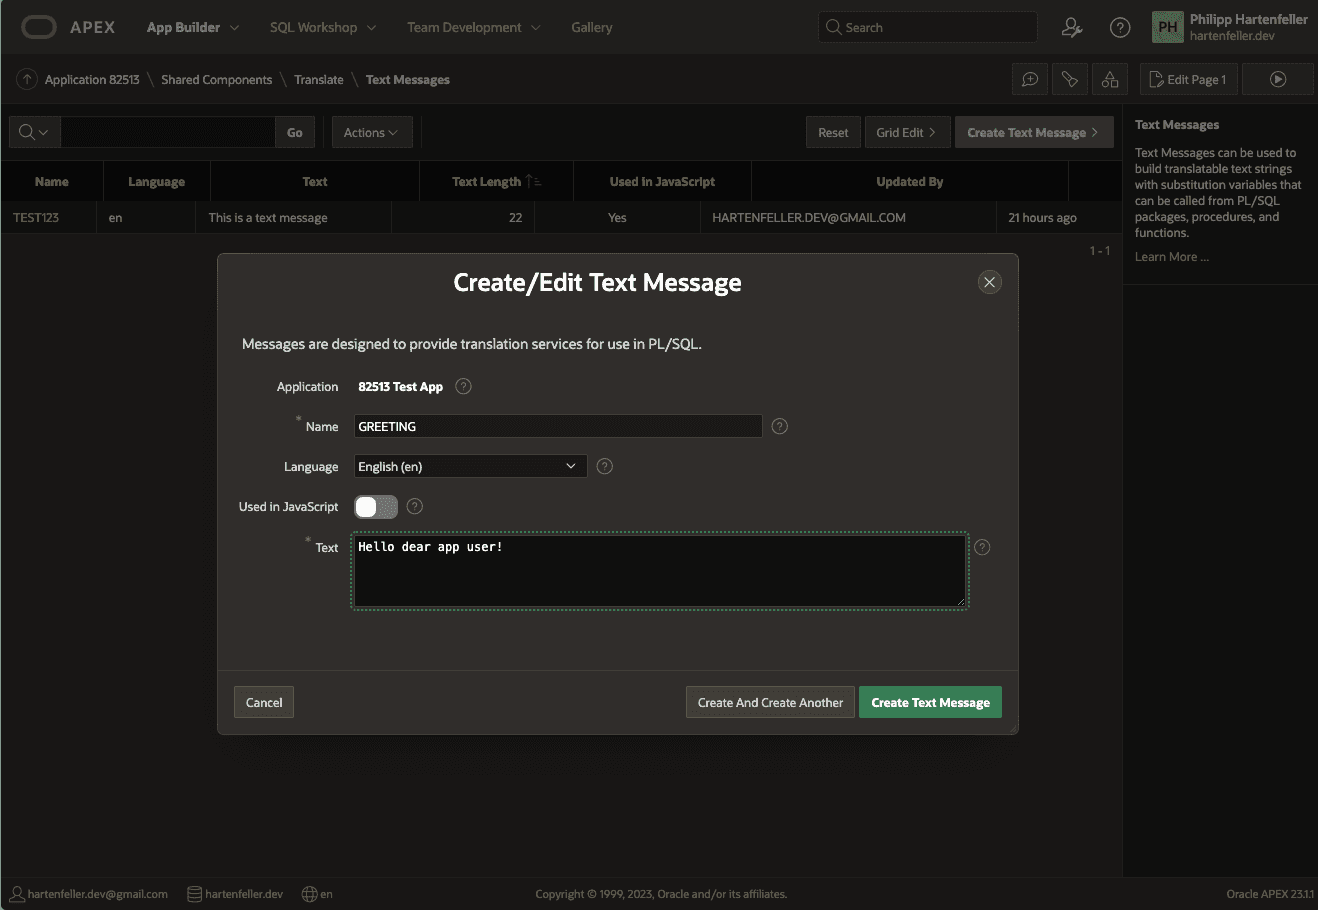Open the feedback dialog via speech bubble icon
1318x910 pixels.
1030,79
